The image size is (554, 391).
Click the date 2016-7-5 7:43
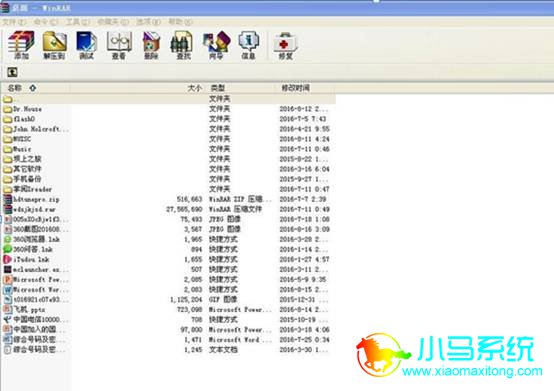pyautogui.click(x=302, y=119)
